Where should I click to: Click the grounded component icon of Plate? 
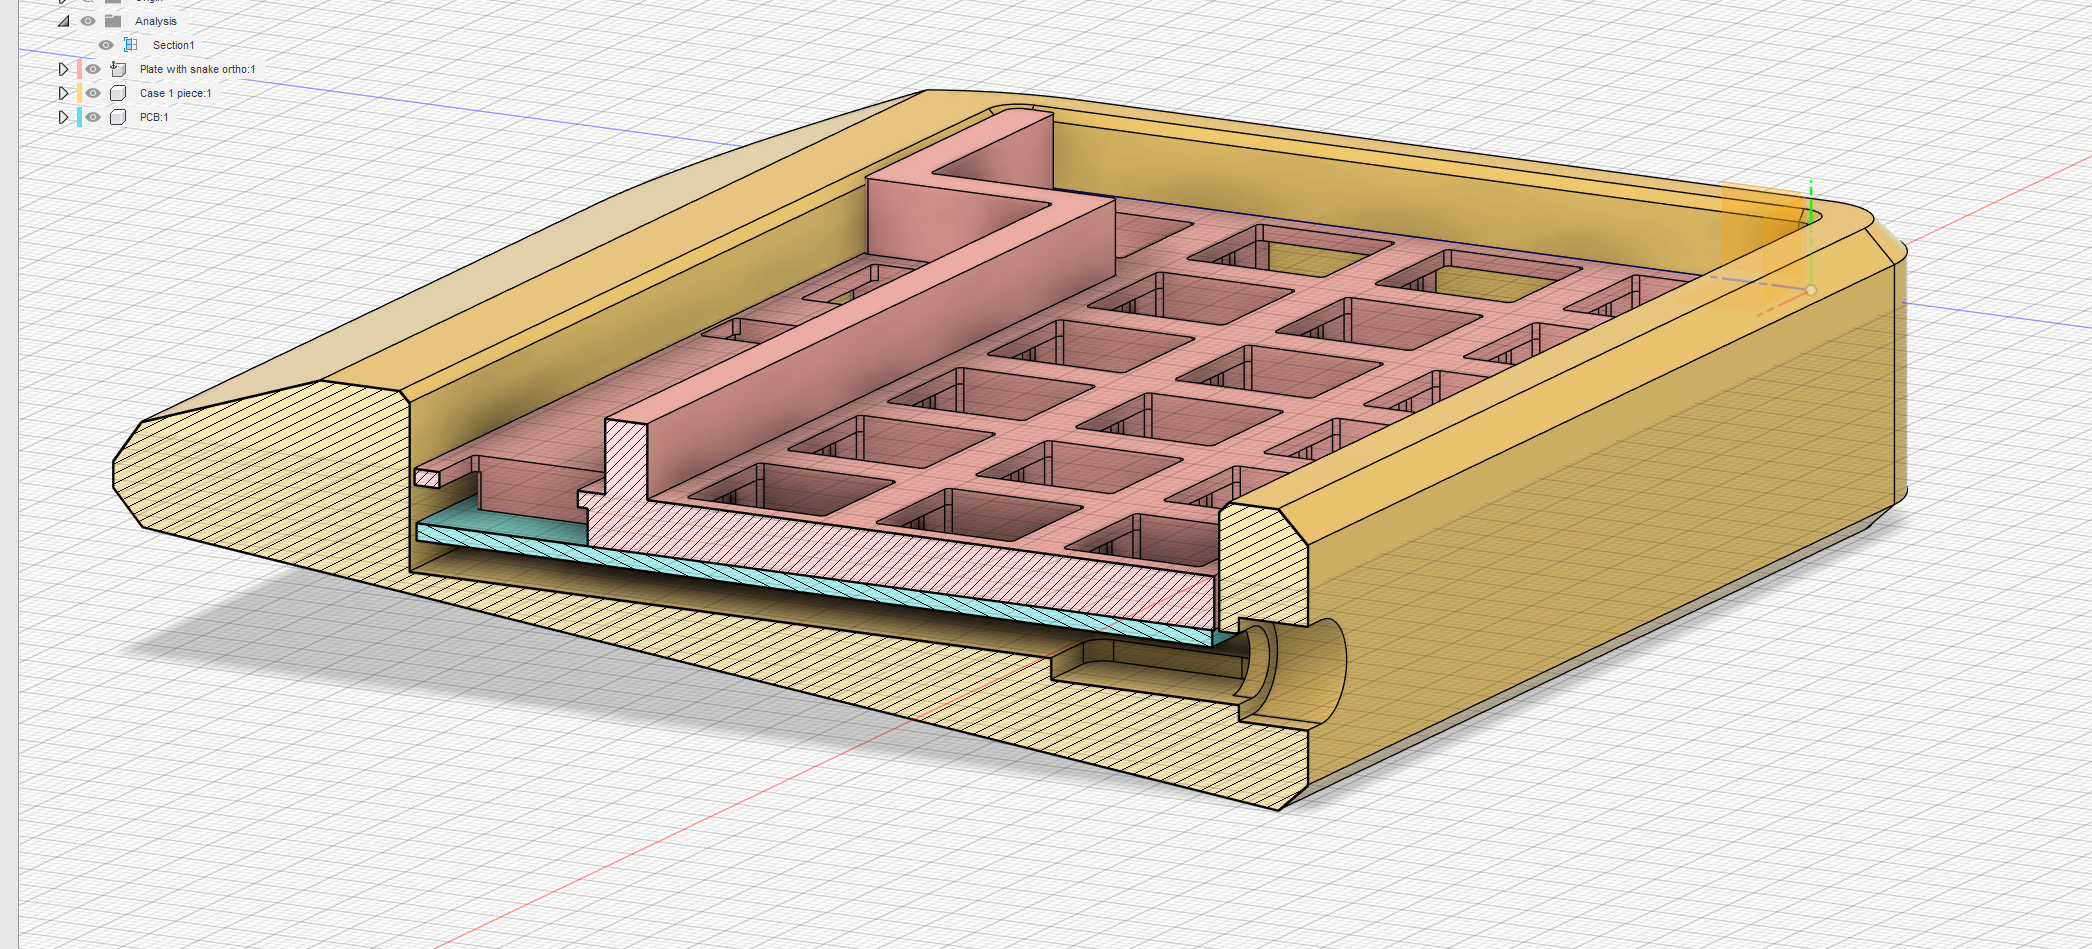pyautogui.click(x=118, y=69)
